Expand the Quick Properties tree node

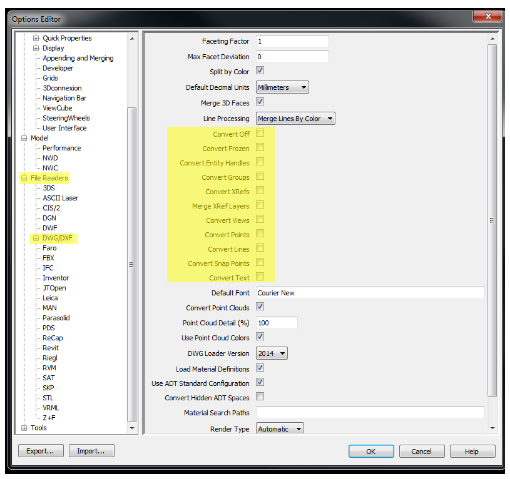point(35,38)
